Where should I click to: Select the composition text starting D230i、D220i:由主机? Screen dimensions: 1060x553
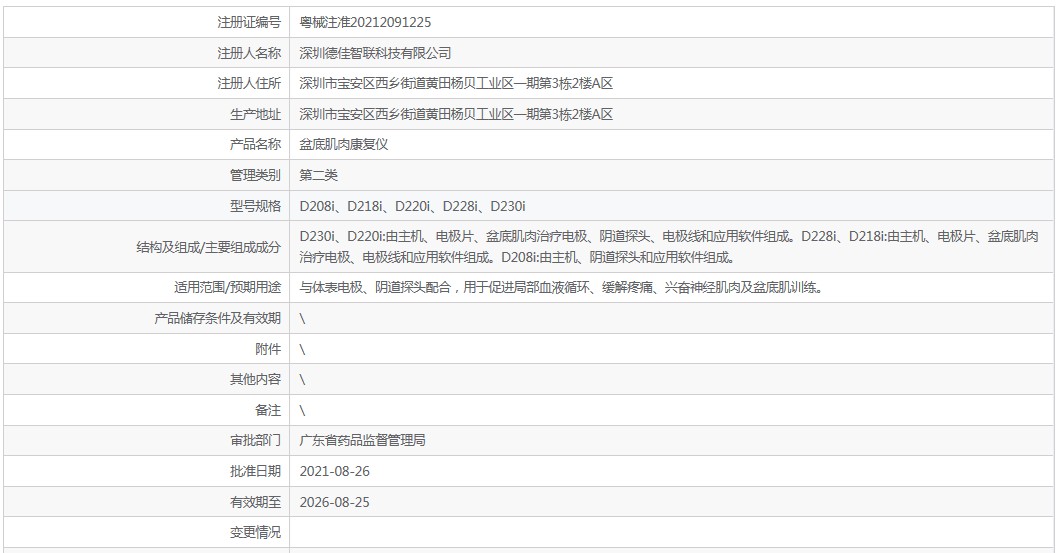point(669,247)
